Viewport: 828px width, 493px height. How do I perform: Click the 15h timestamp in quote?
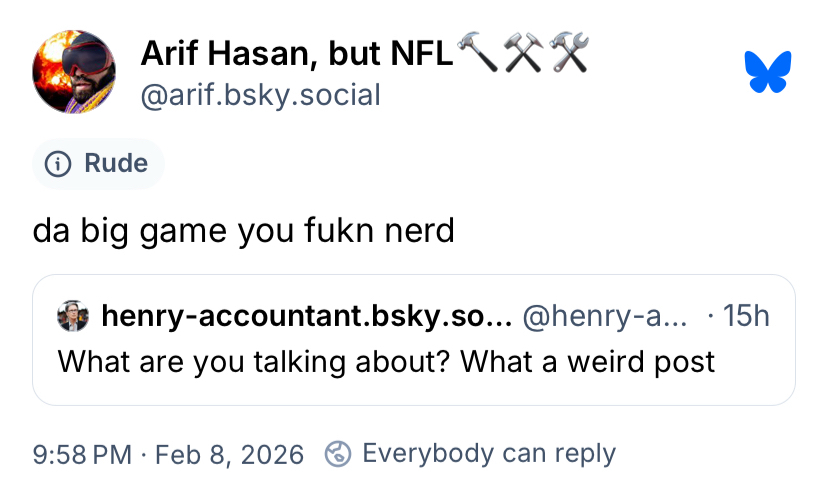[745, 317]
